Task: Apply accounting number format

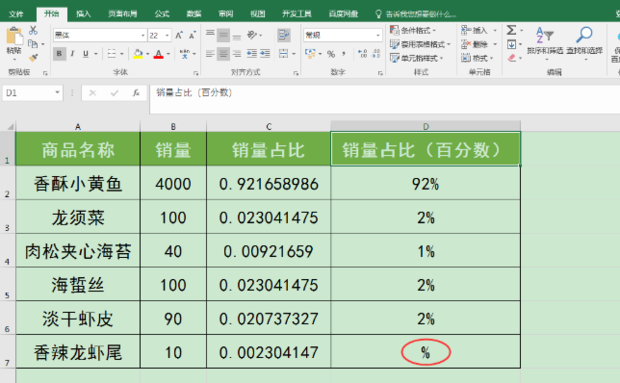Action: [310, 54]
